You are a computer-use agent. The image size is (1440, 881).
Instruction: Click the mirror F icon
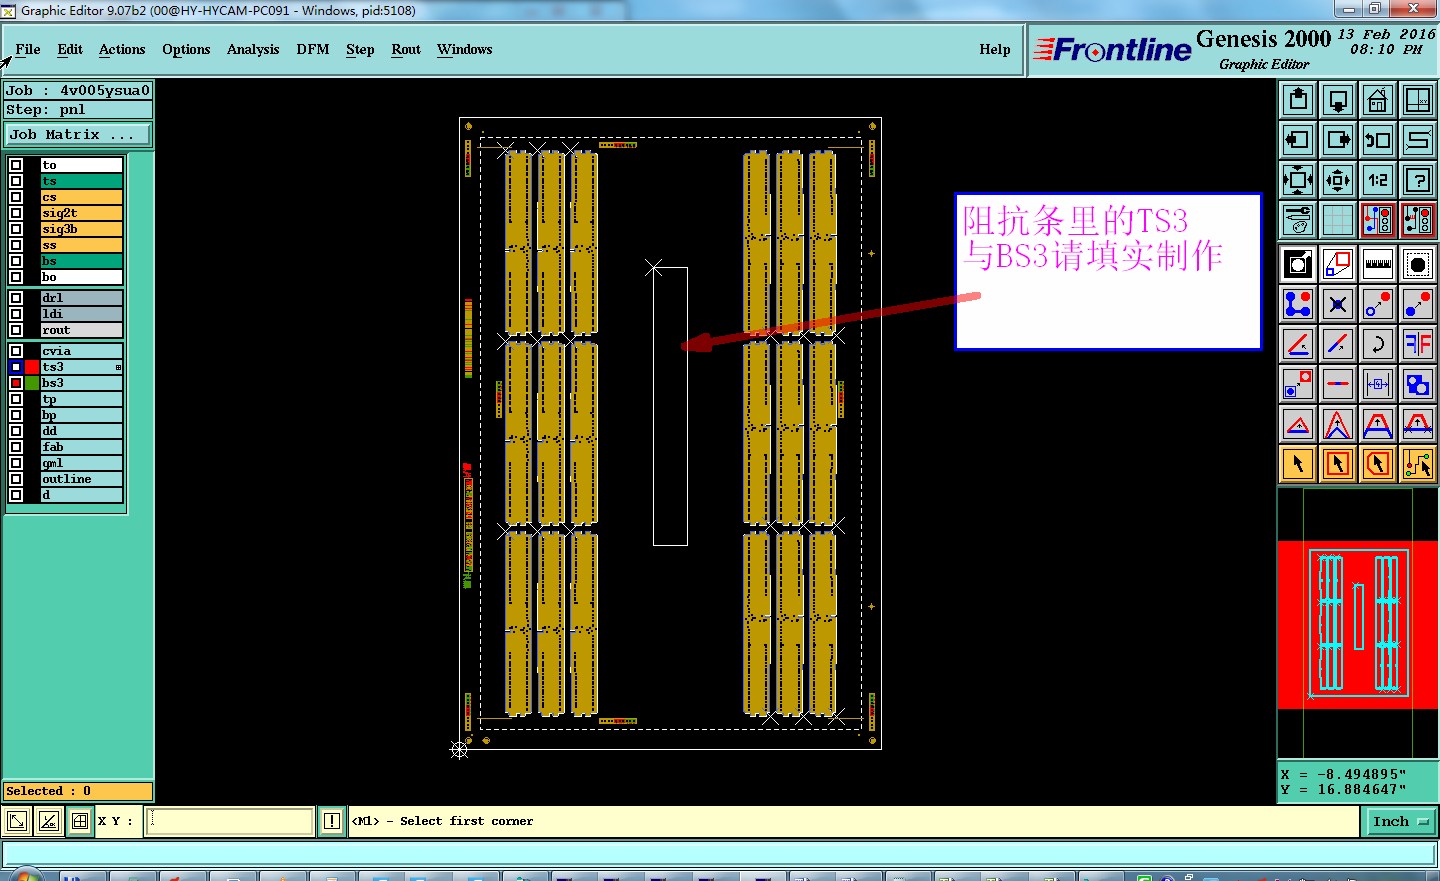click(1418, 344)
